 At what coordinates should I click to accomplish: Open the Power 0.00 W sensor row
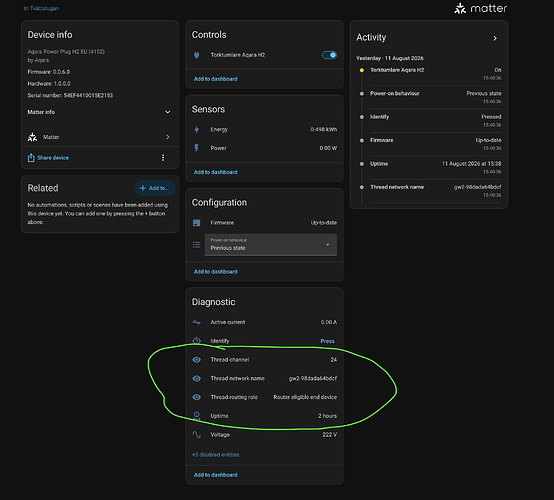tap(264, 148)
